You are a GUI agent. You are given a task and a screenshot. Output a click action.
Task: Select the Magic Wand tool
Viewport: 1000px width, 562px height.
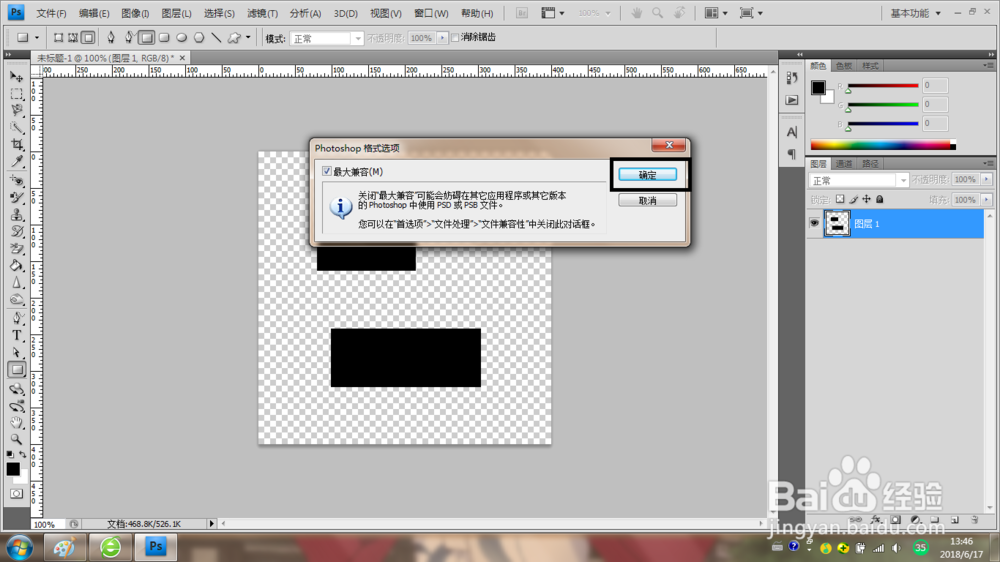[17, 128]
